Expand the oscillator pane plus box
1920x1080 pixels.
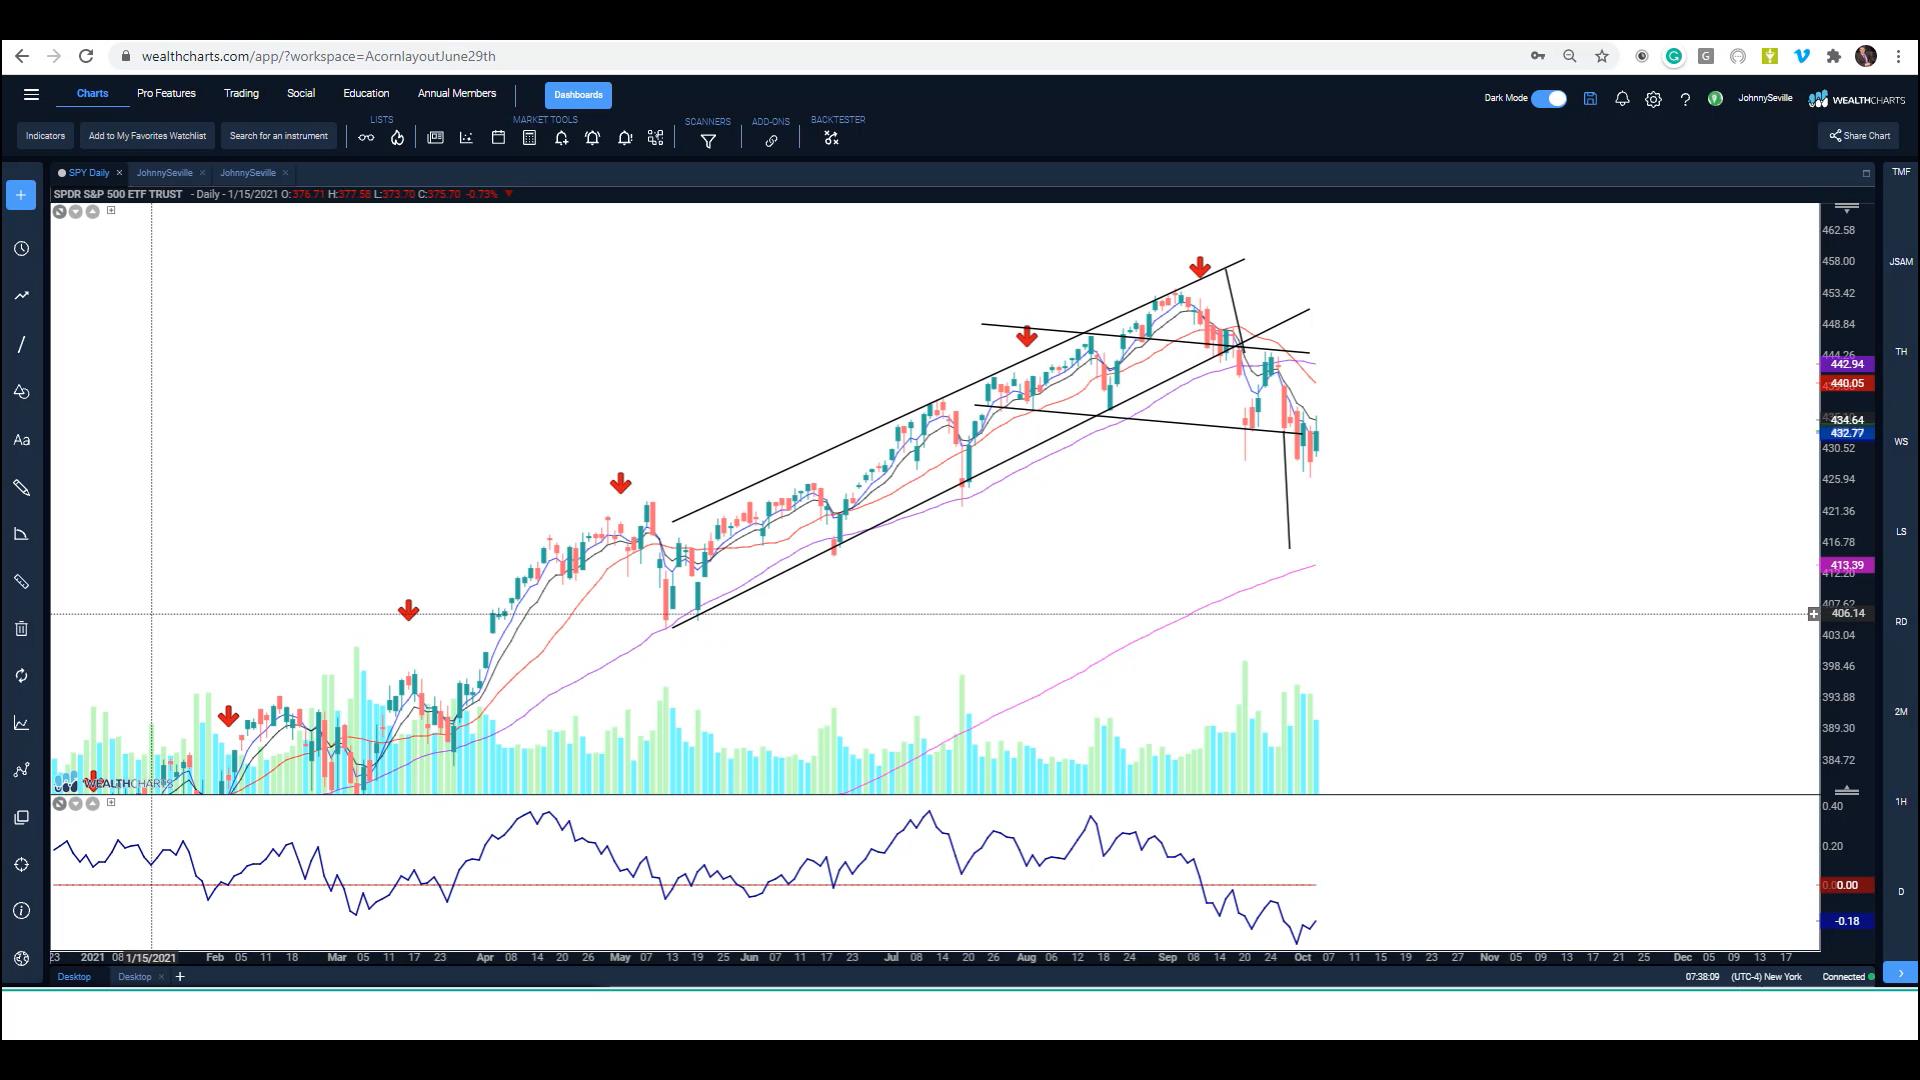coord(111,803)
